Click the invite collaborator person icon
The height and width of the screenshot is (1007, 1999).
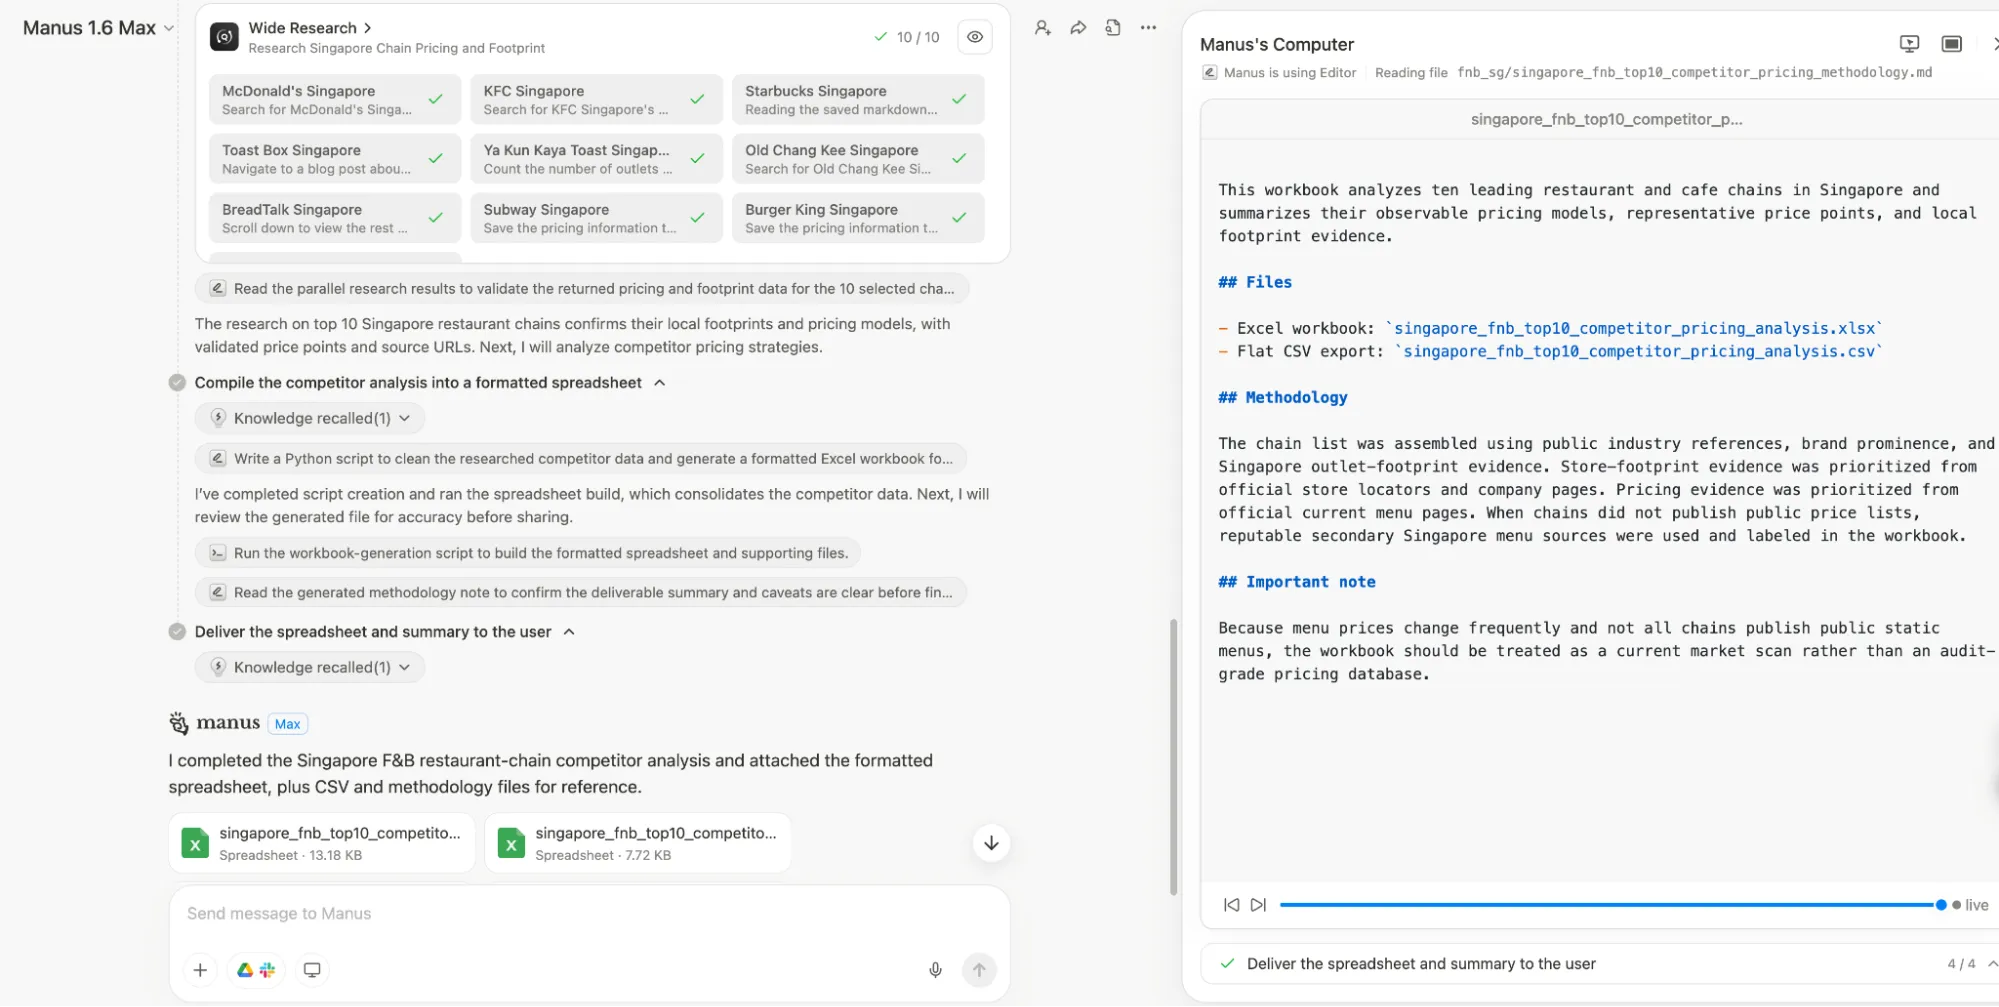pyautogui.click(x=1042, y=28)
